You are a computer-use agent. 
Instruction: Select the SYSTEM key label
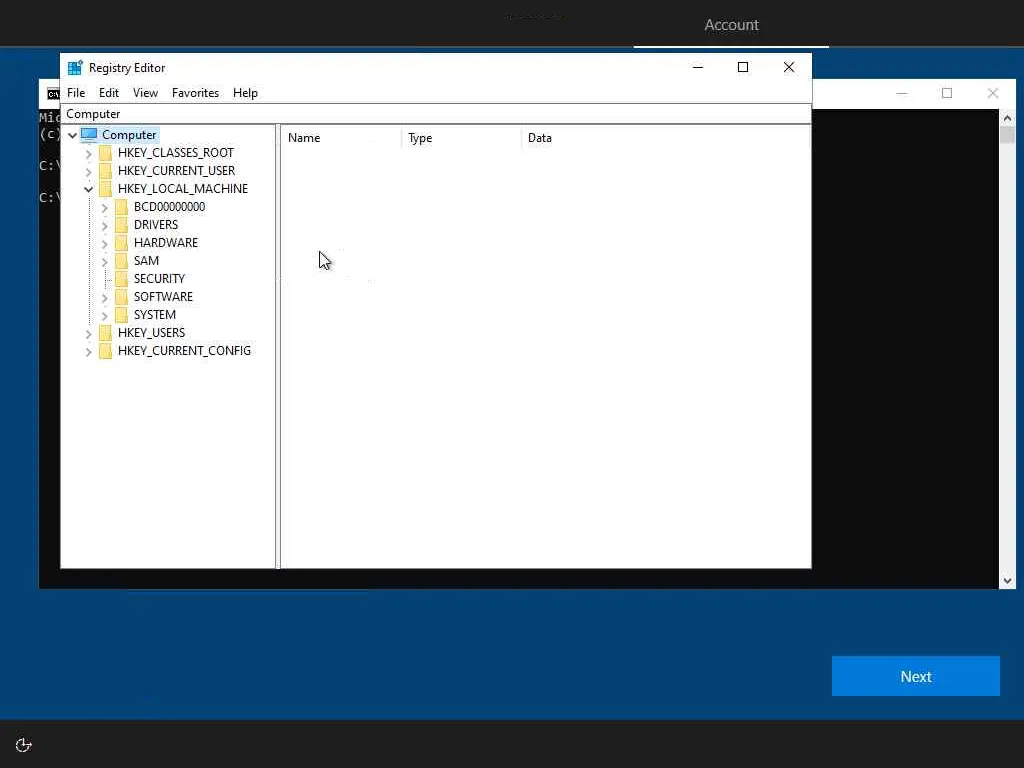click(155, 315)
